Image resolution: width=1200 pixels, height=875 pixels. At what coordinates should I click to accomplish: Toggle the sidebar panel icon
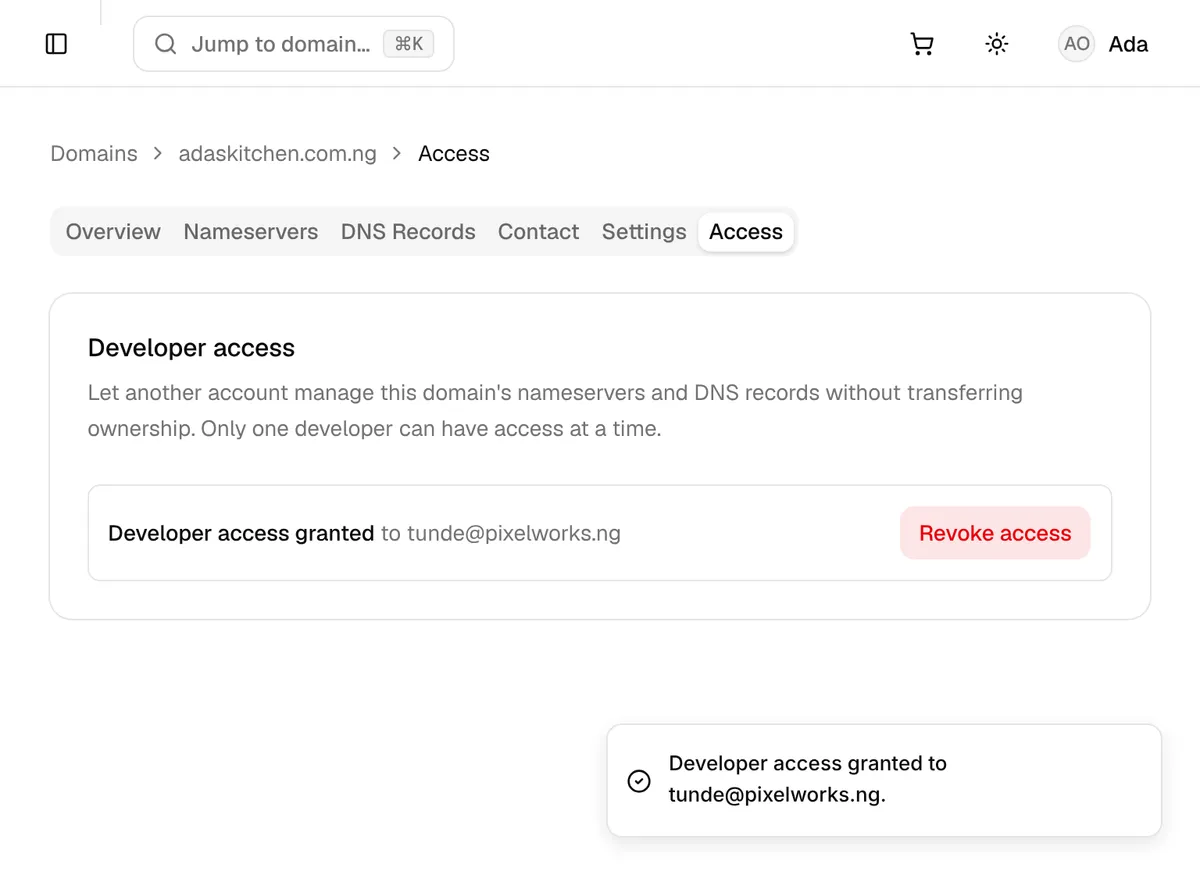pos(57,44)
